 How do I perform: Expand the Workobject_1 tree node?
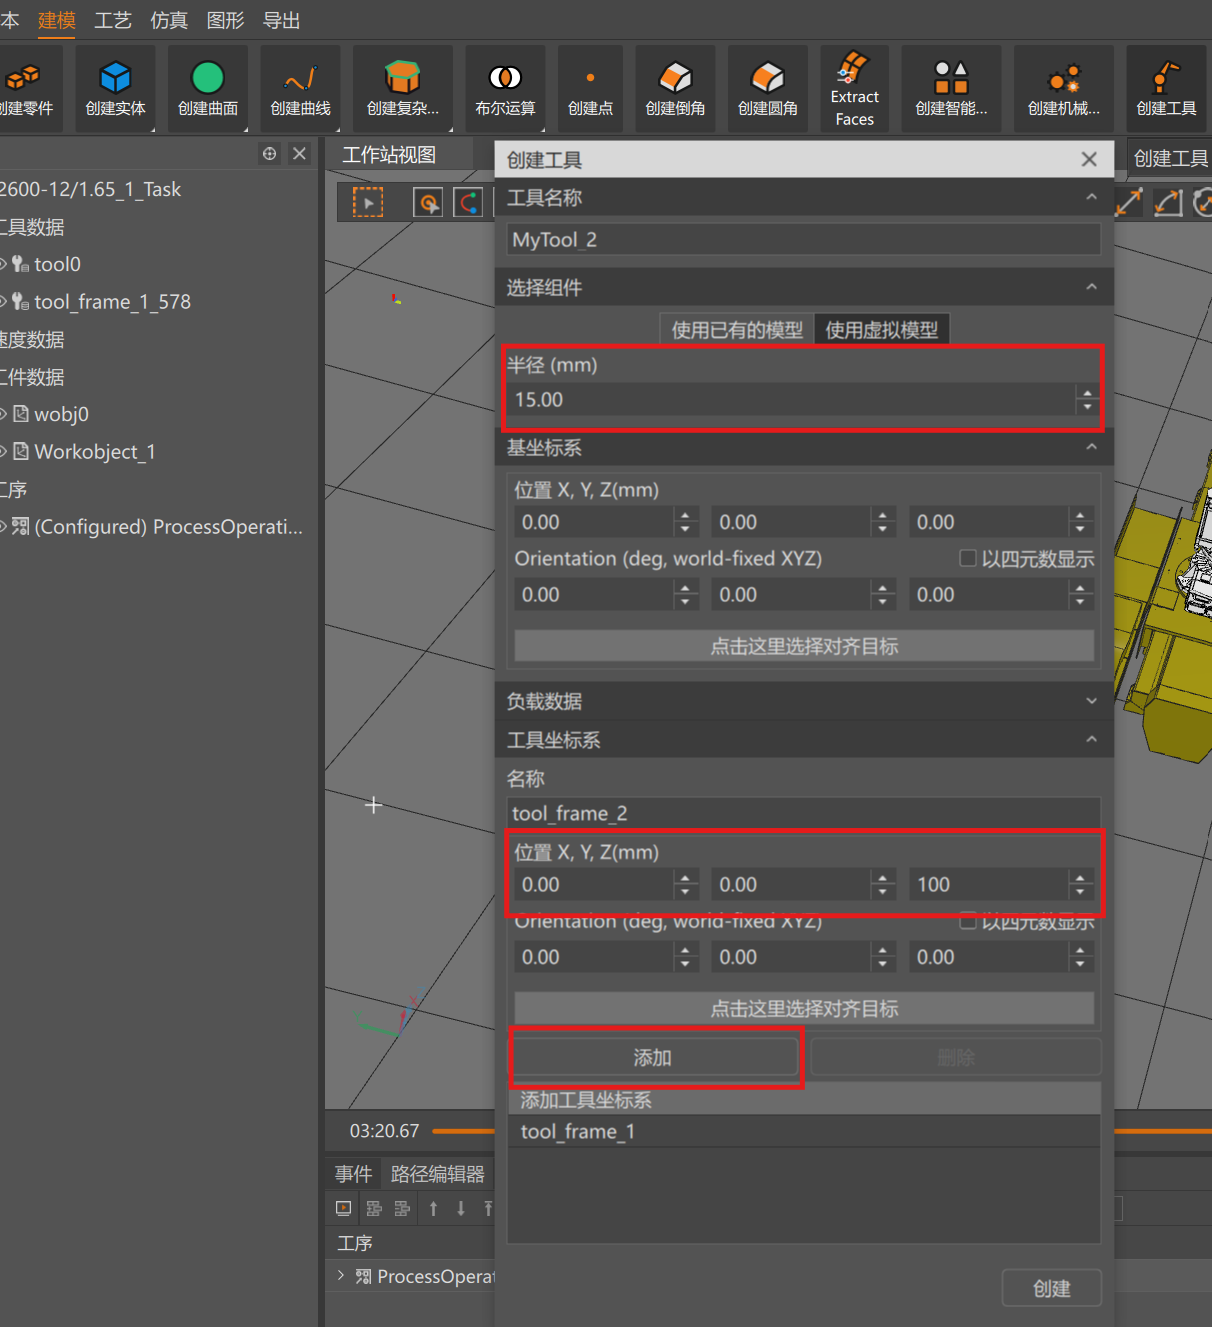coord(3,451)
